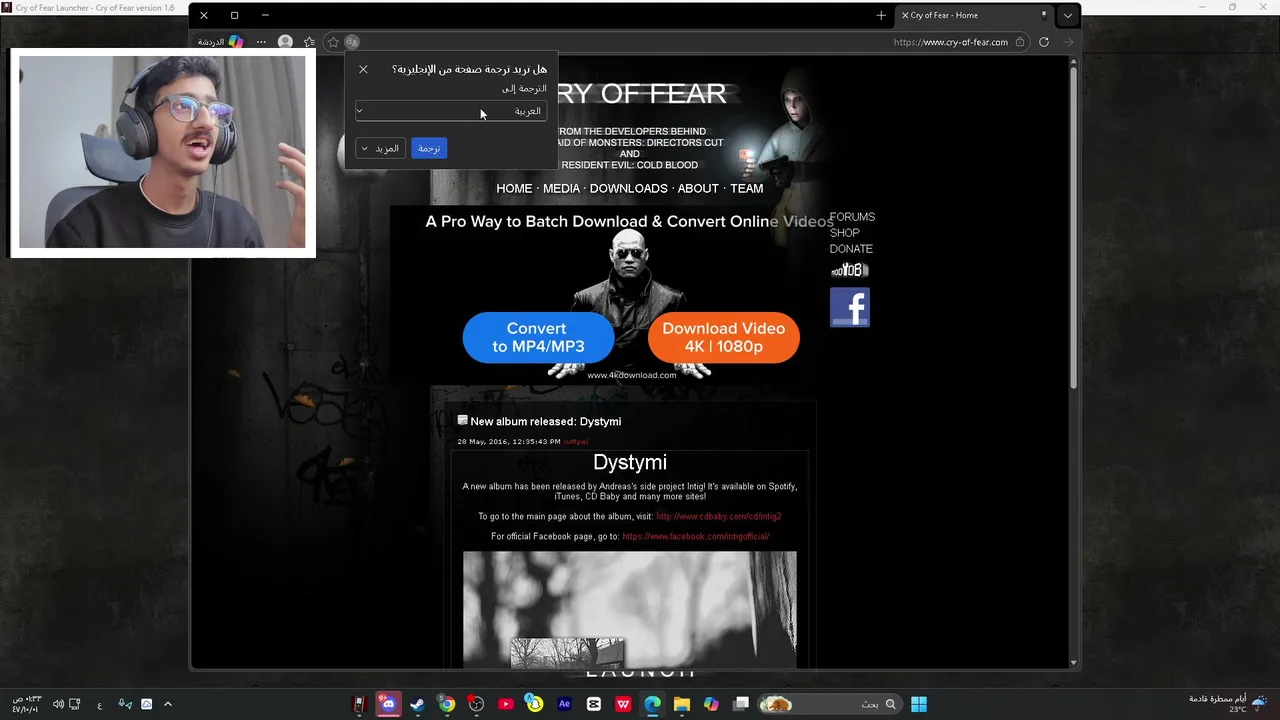Open Steam from taskbar
1280x720 pixels.
tap(417, 704)
